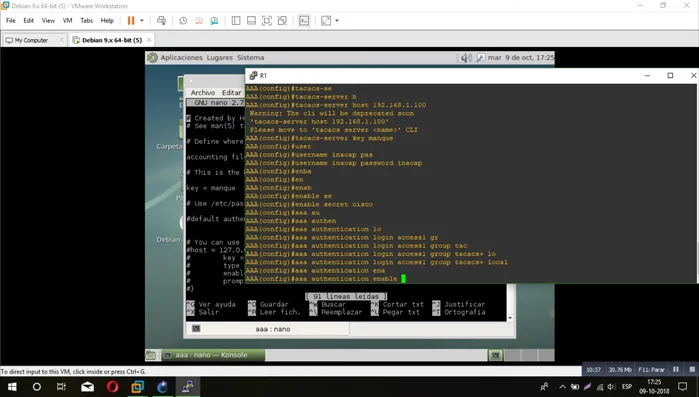The image size is (699, 397).
Task: Expand hidden system tray icons chevron
Action: tap(562, 387)
